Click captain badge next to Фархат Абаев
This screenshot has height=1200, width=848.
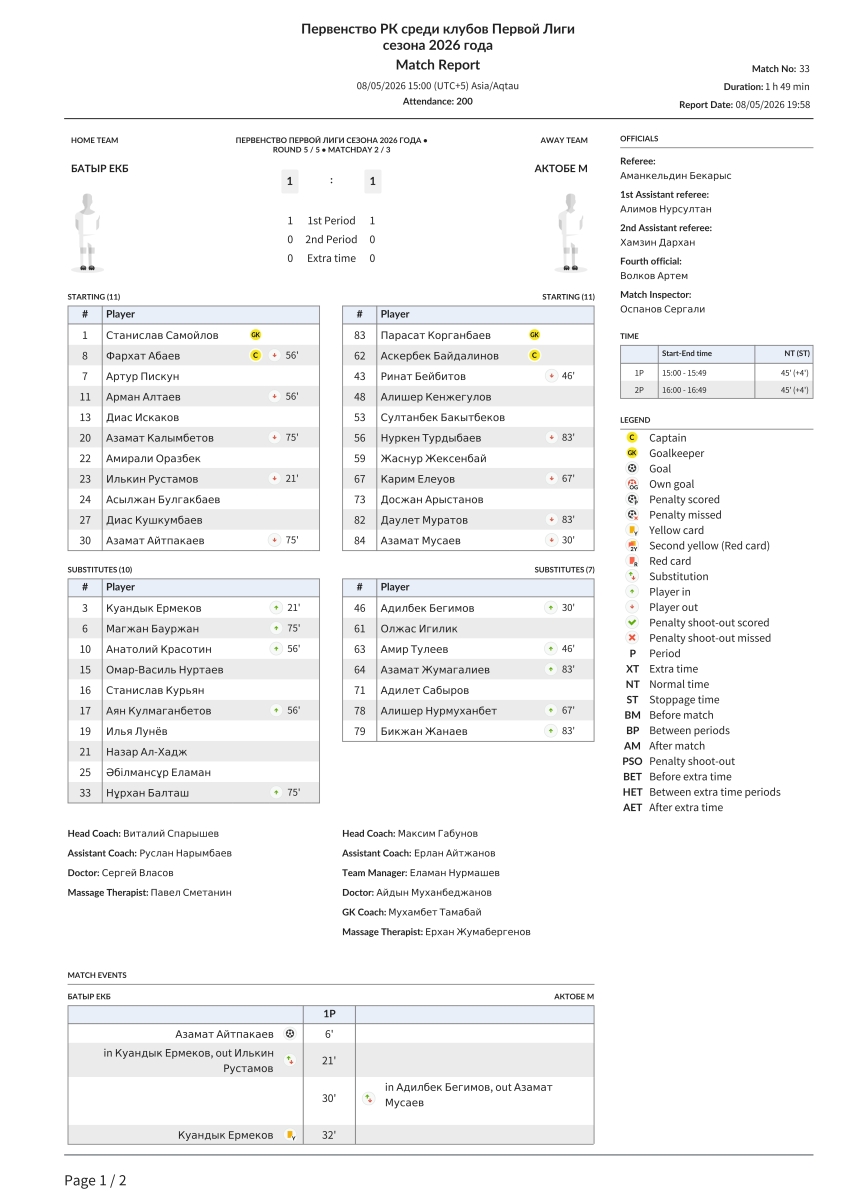point(255,356)
